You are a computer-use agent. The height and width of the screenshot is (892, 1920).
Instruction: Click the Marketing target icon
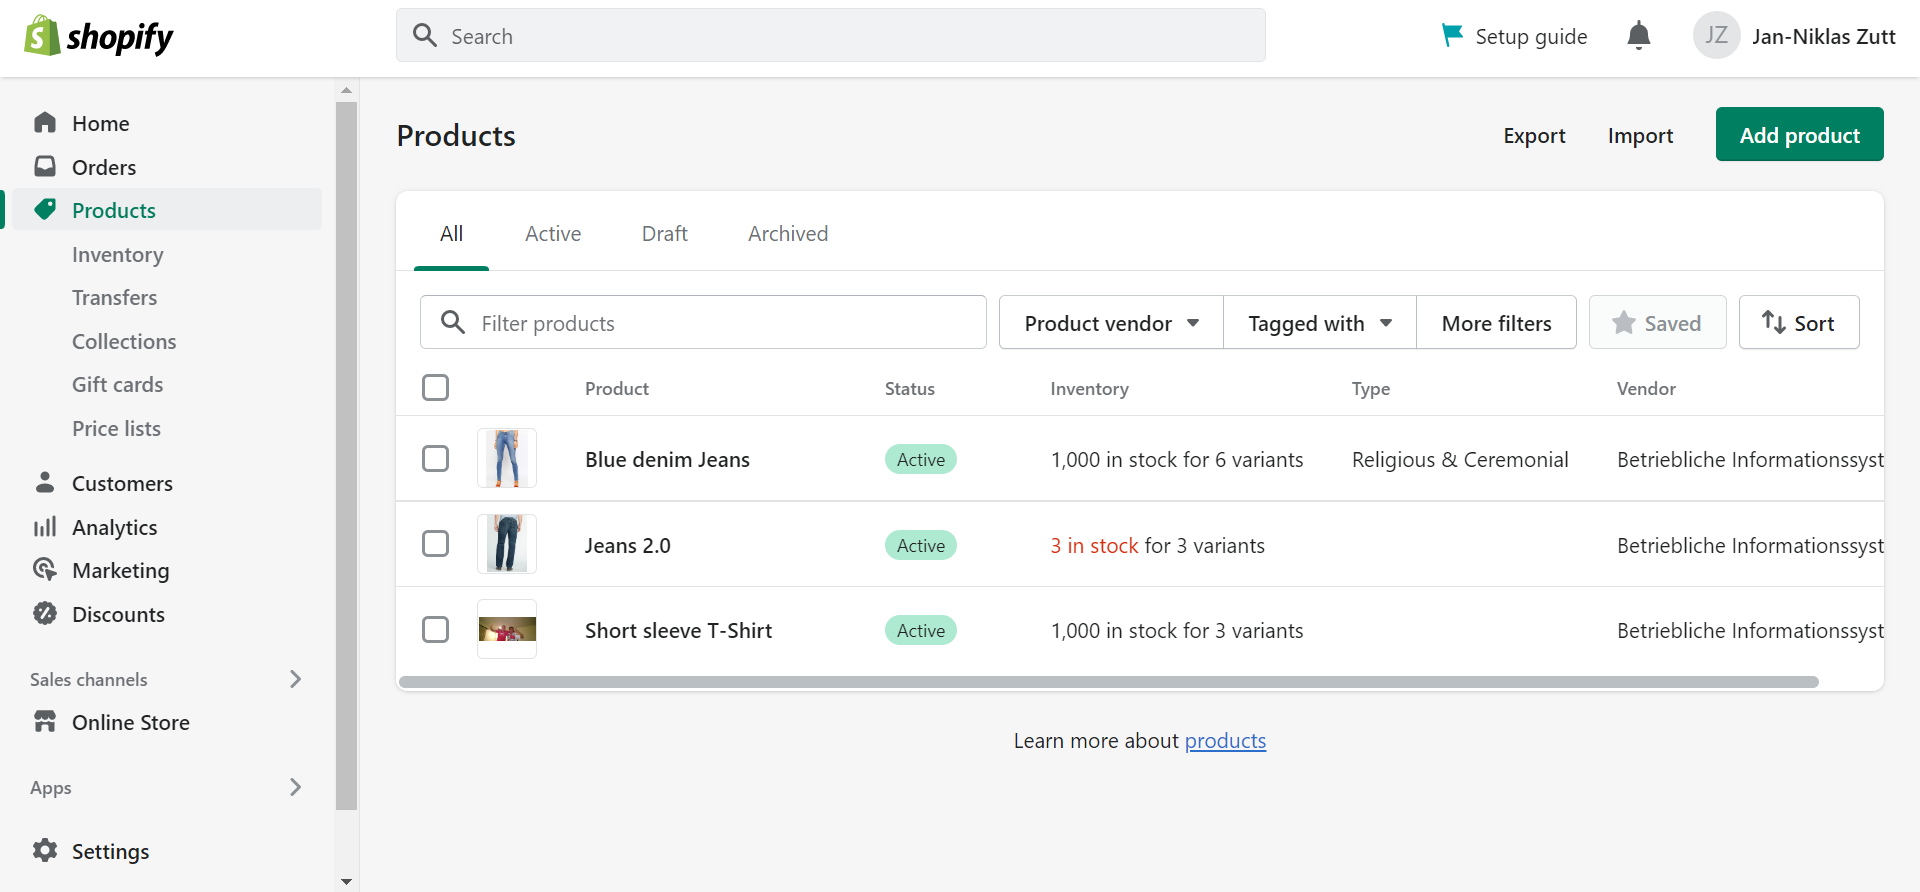[45, 569]
